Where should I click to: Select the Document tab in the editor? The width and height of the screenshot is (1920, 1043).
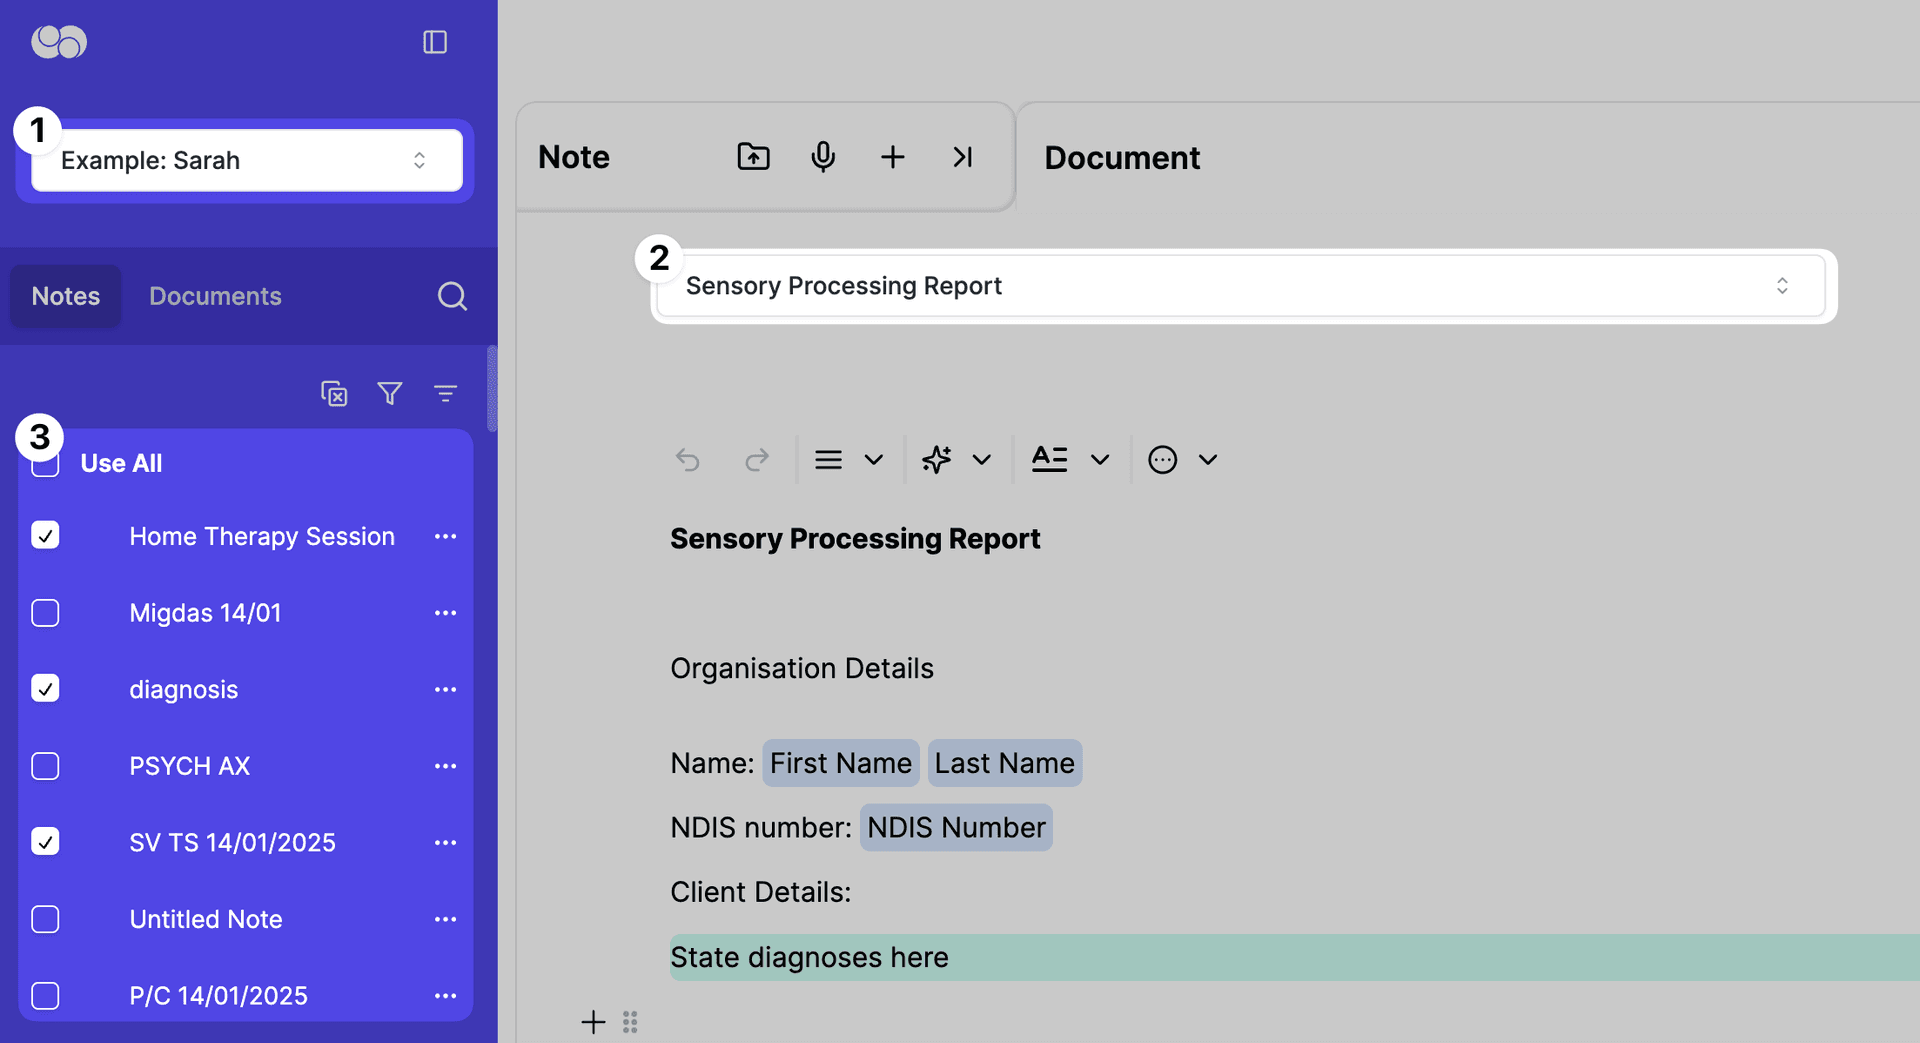coord(1122,157)
